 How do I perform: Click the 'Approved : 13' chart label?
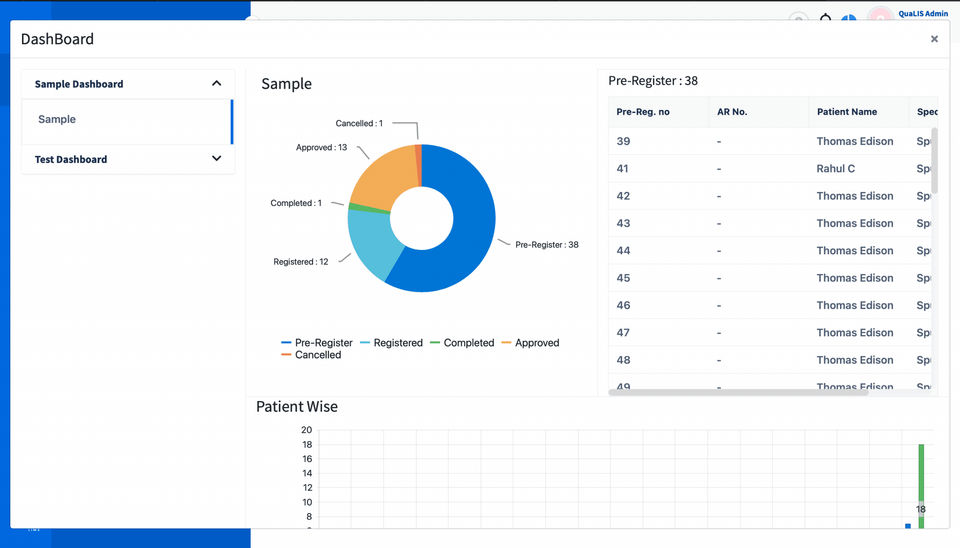click(x=321, y=148)
